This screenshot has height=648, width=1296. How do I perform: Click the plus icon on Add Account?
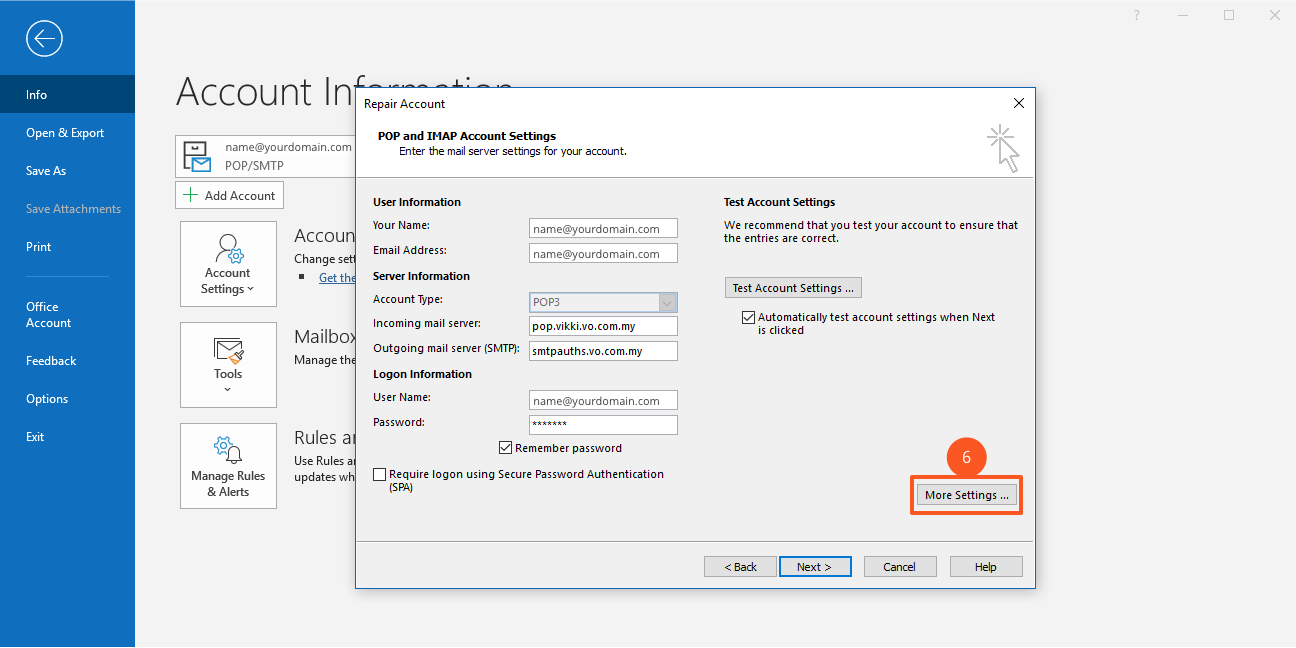tap(191, 195)
